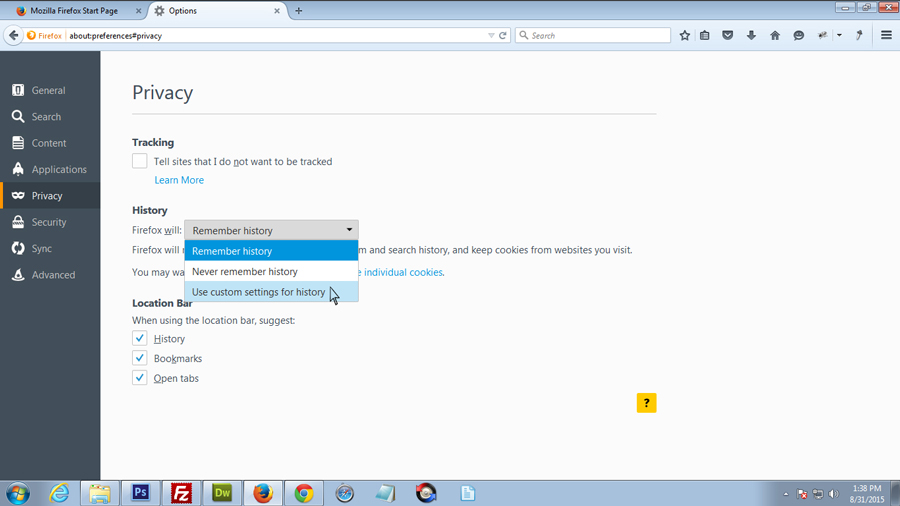
Task: Click the taskbar clock showing 1:38 PM
Action: click(867, 494)
